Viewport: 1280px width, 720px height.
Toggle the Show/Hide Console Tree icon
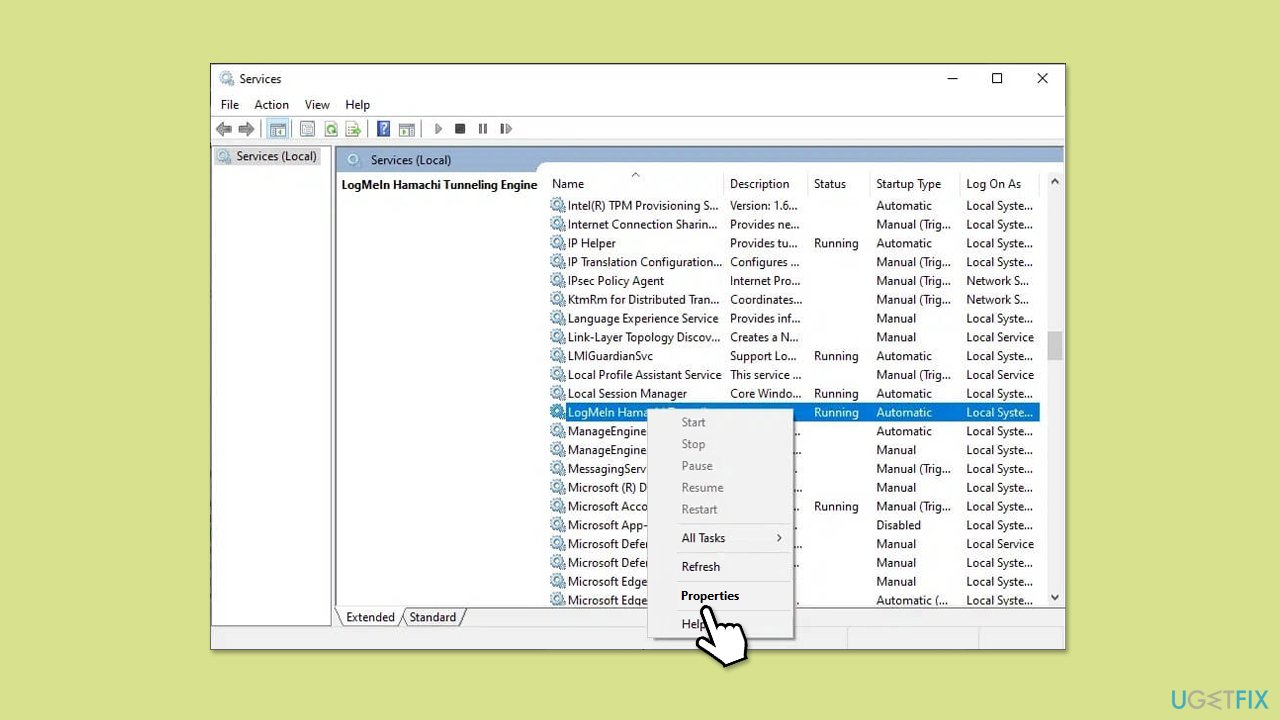[278, 129]
